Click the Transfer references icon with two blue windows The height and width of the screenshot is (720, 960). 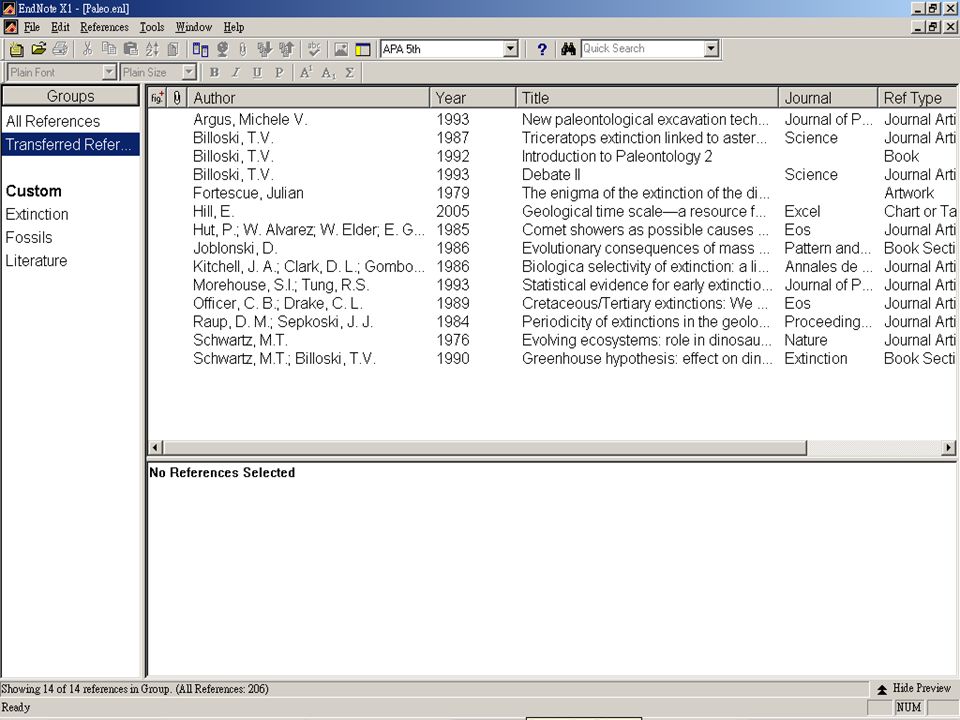pos(200,49)
